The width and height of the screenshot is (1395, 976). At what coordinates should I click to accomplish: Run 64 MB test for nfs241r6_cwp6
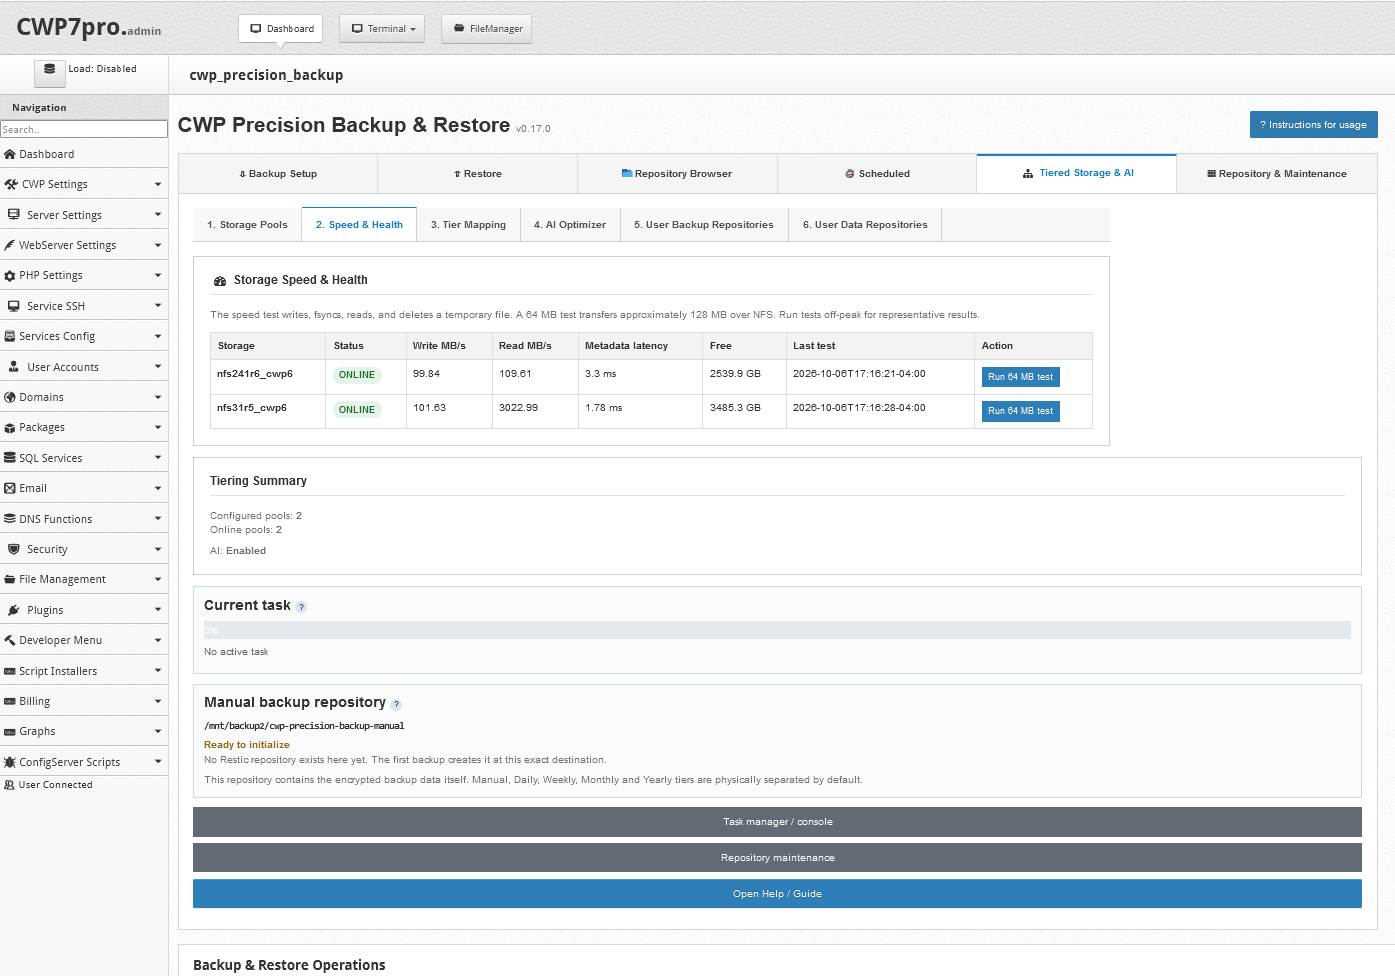(x=1020, y=377)
